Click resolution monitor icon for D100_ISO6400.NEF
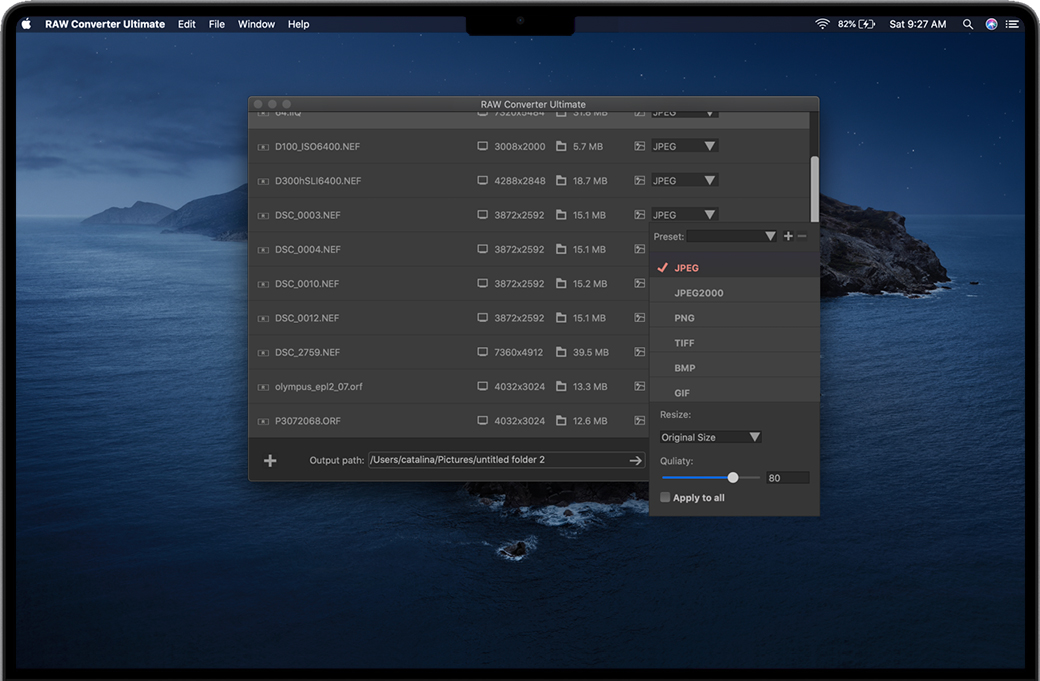 pos(483,147)
